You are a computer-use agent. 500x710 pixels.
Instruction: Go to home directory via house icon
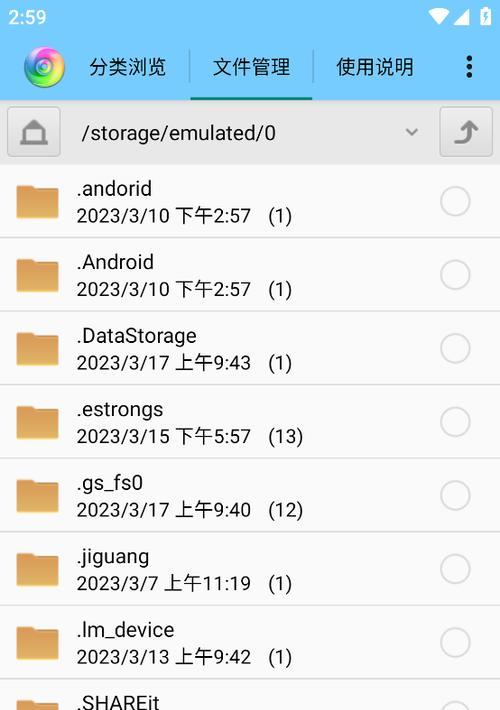(x=34, y=132)
